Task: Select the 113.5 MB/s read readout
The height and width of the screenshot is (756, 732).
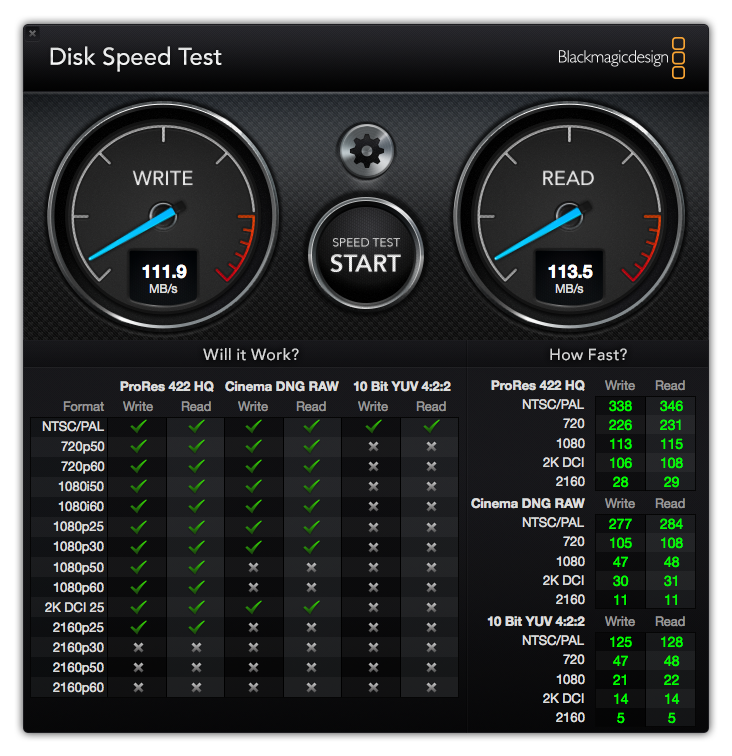Action: coord(569,277)
